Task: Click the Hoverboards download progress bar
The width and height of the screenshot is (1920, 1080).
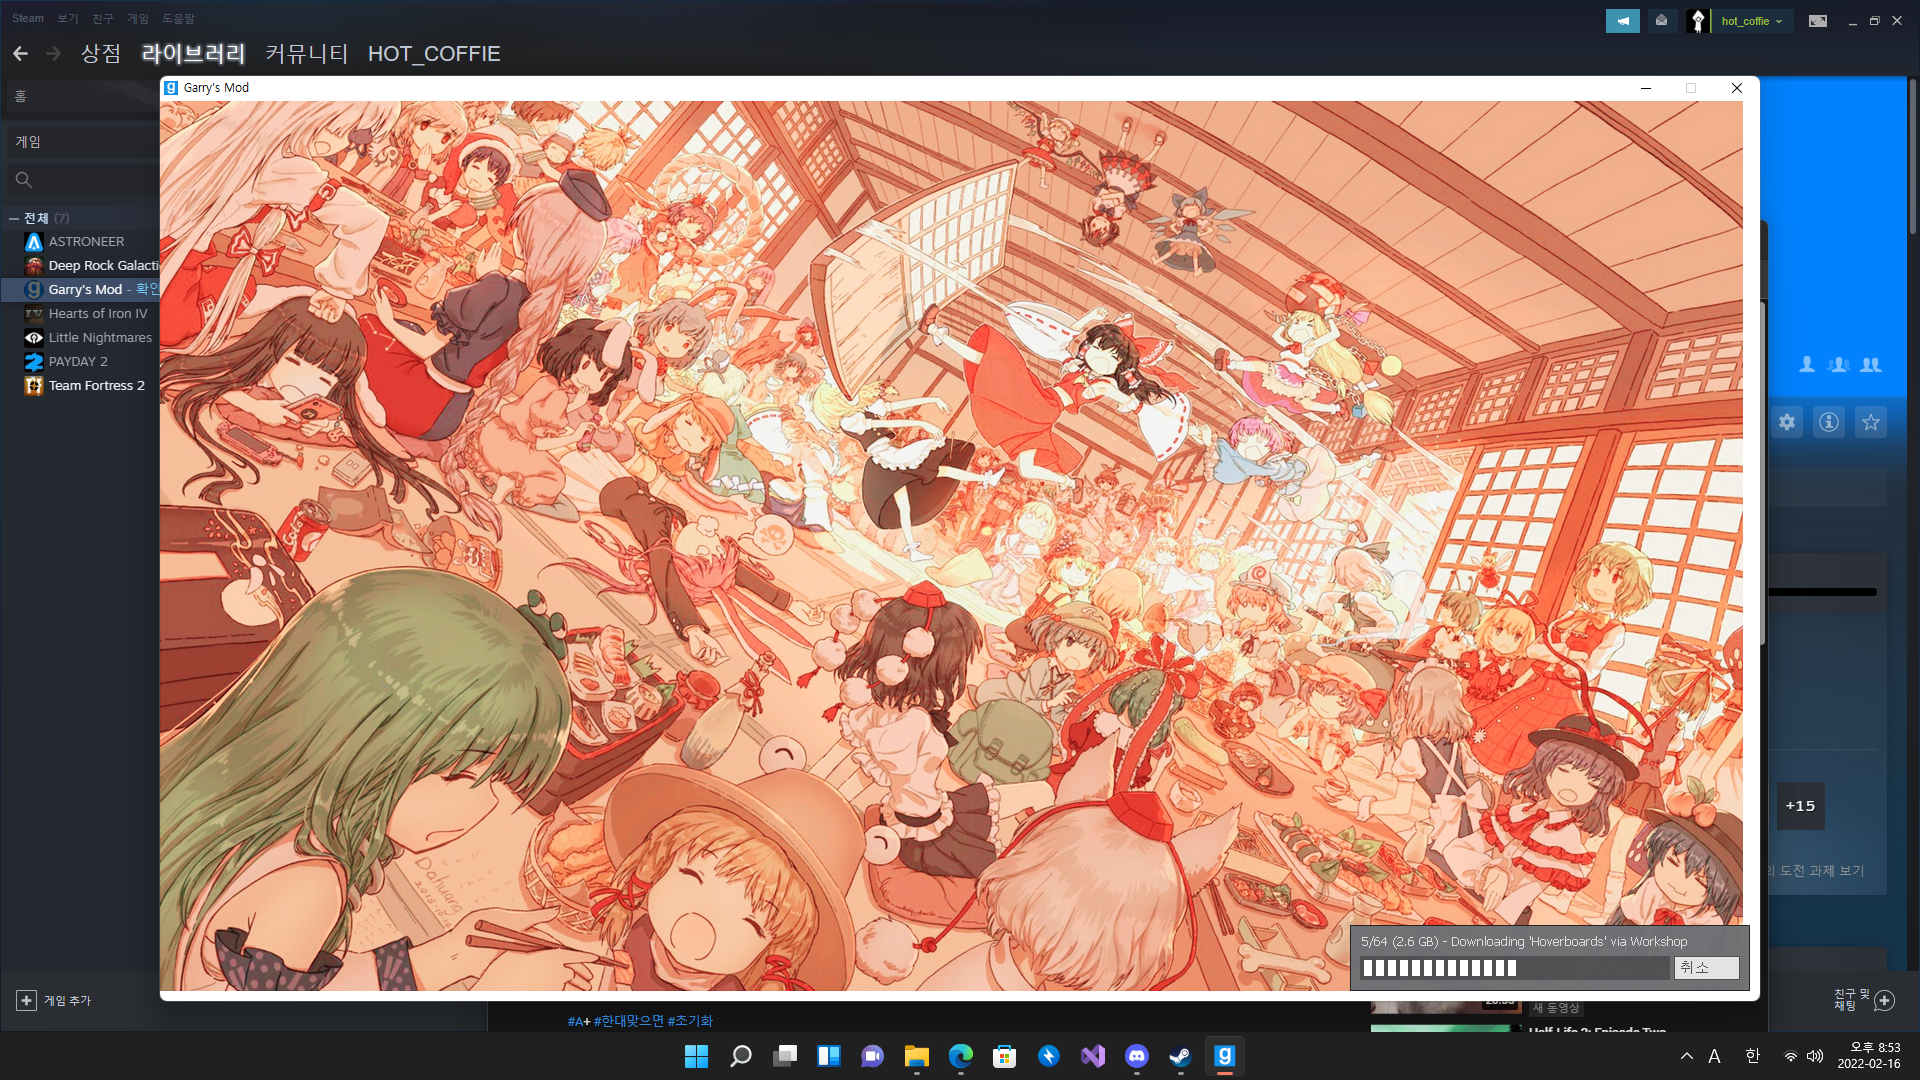Action: (x=1515, y=968)
